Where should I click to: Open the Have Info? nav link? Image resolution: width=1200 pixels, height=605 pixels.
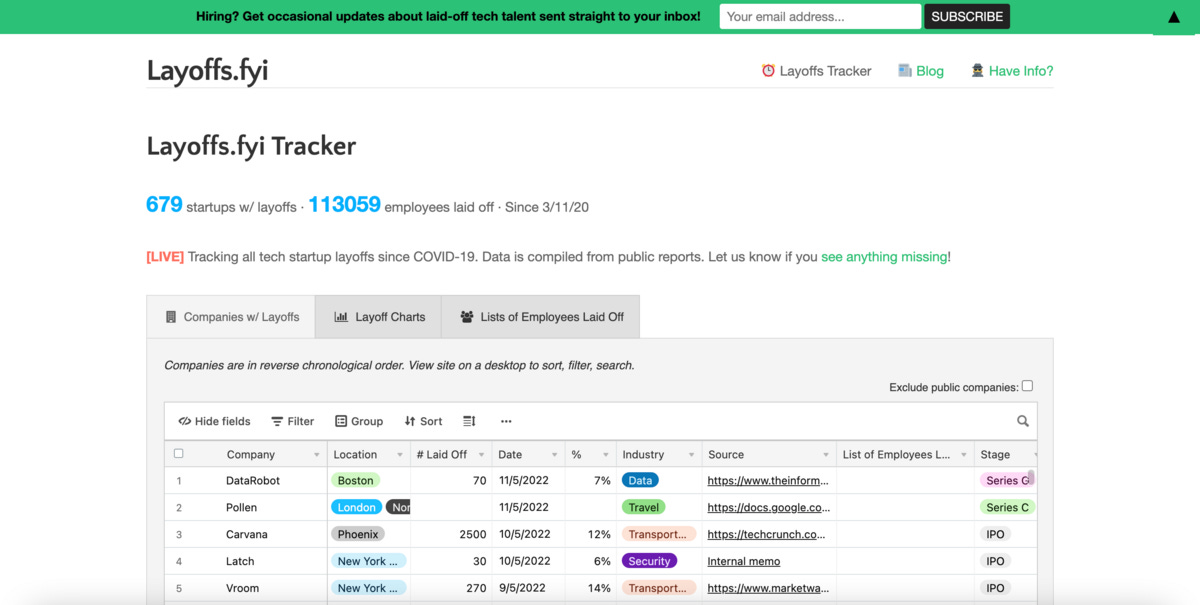(1012, 70)
